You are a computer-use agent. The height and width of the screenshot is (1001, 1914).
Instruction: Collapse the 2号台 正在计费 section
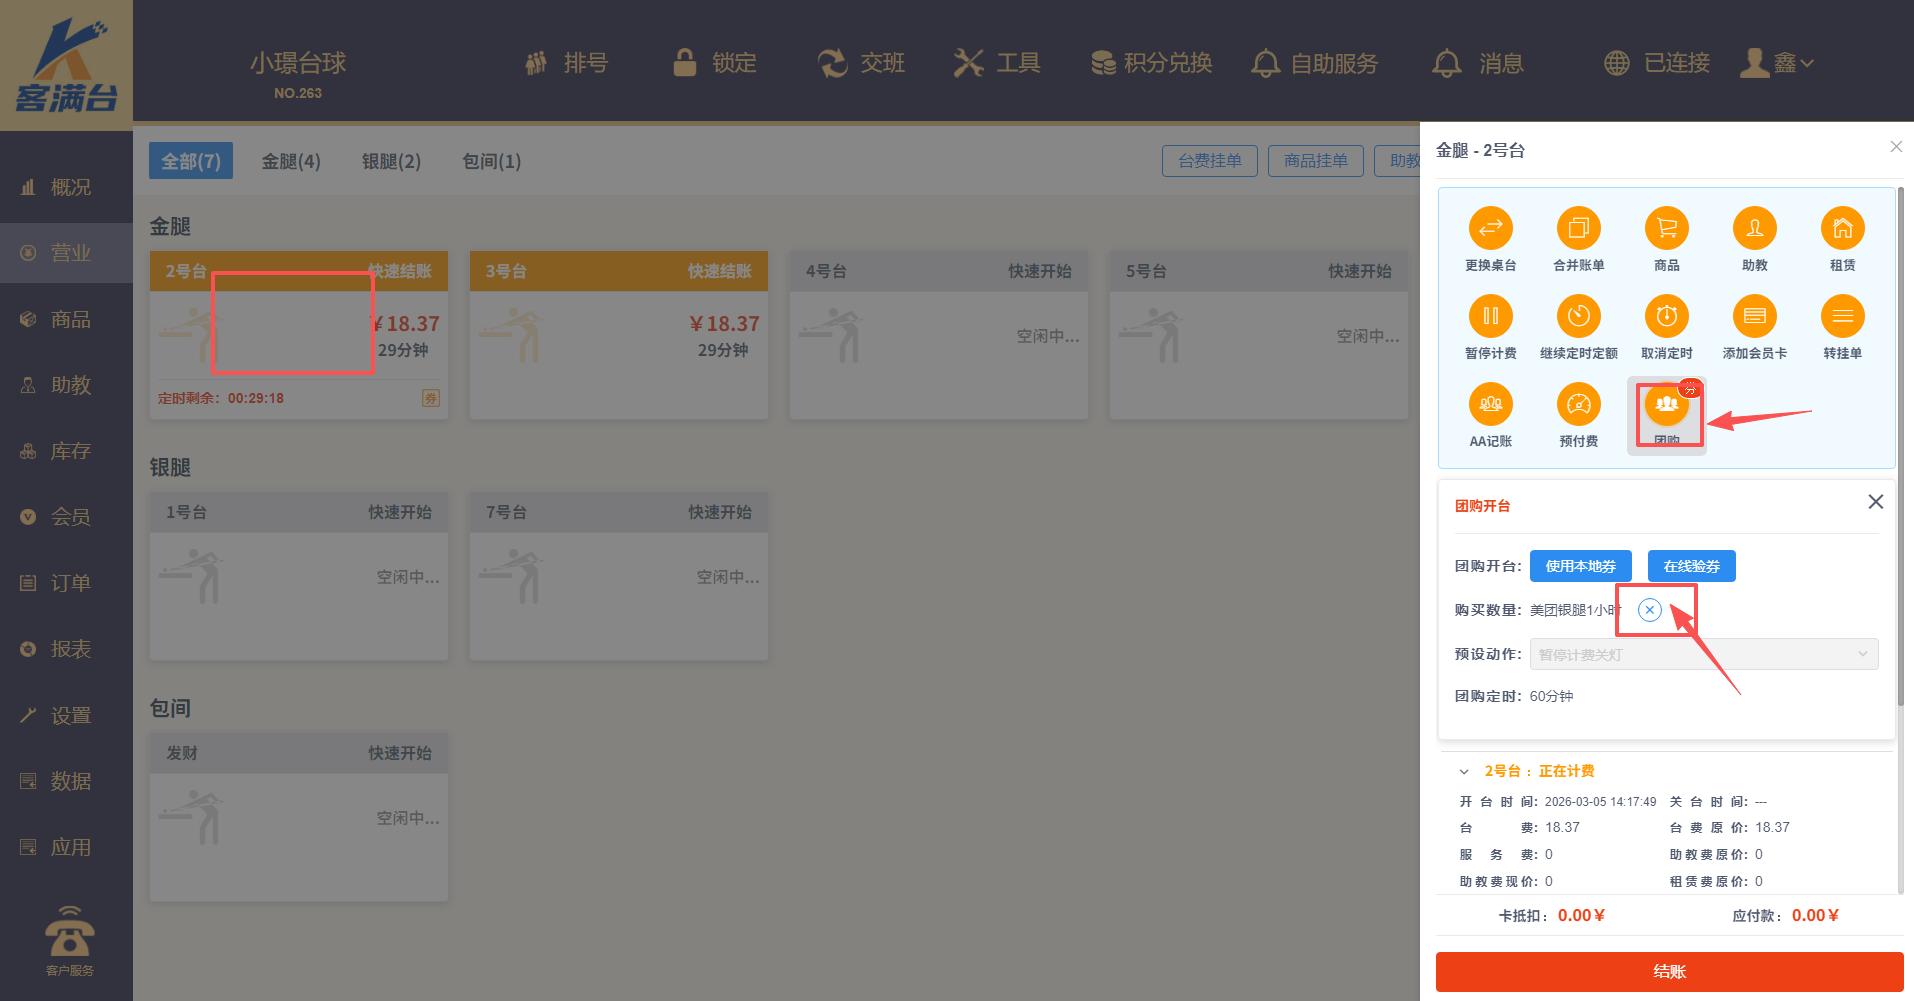1464,772
